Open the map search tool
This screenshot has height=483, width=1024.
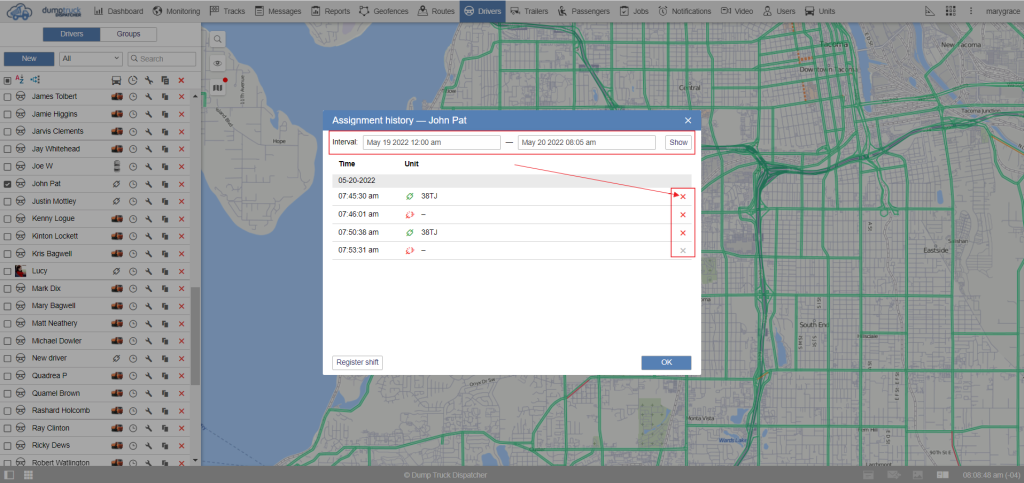pyautogui.click(x=218, y=39)
